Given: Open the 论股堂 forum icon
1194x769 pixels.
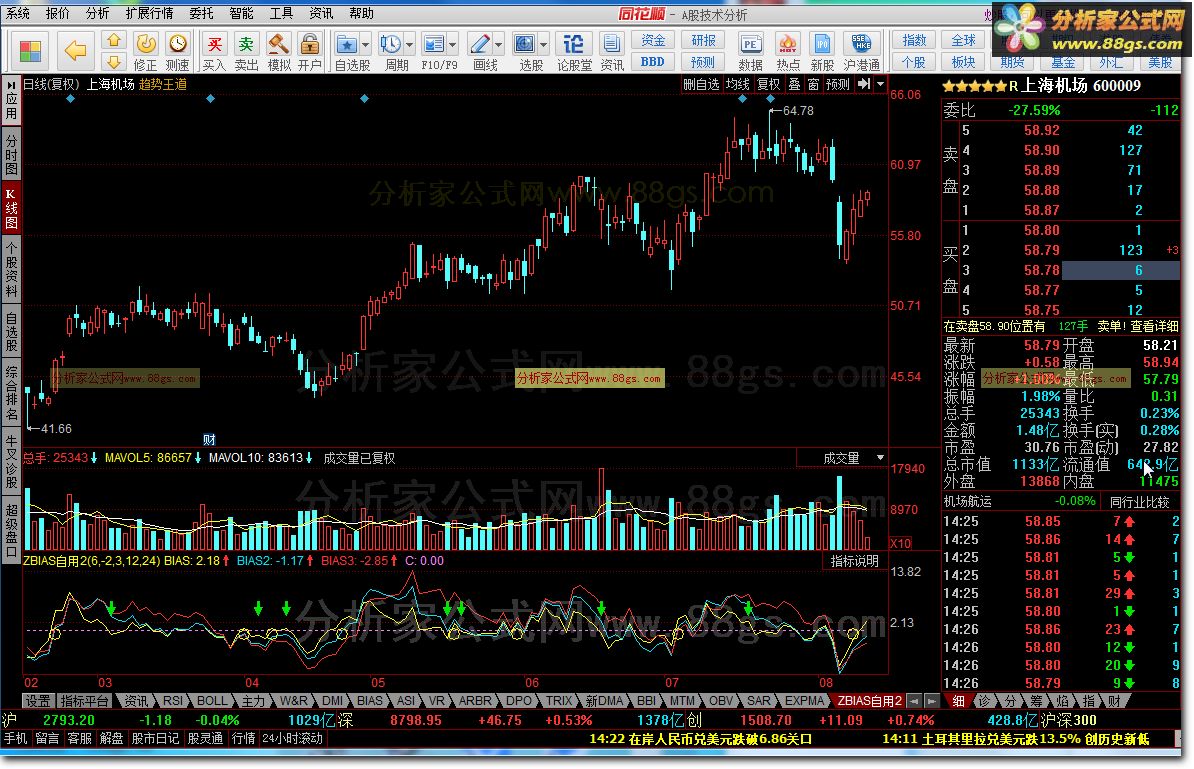Looking at the screenshot, I should coord(574,51).
